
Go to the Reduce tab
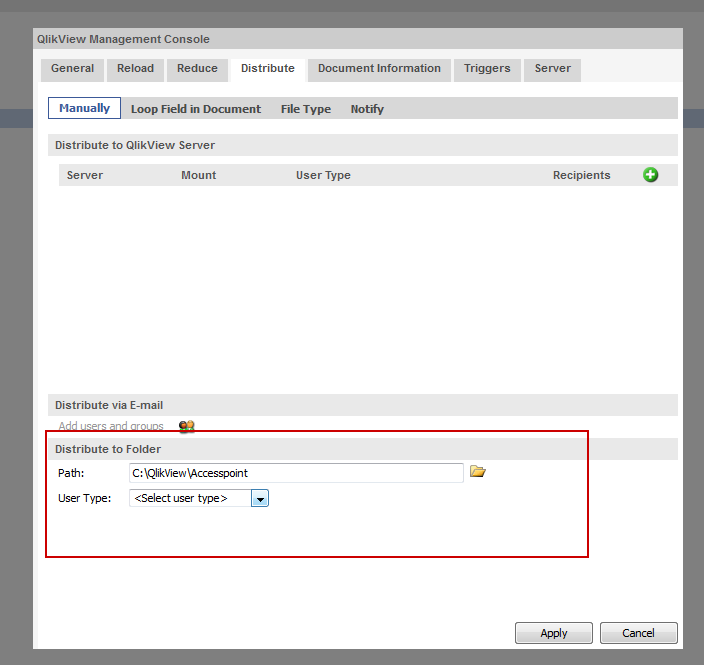click(x=197, y=69)
